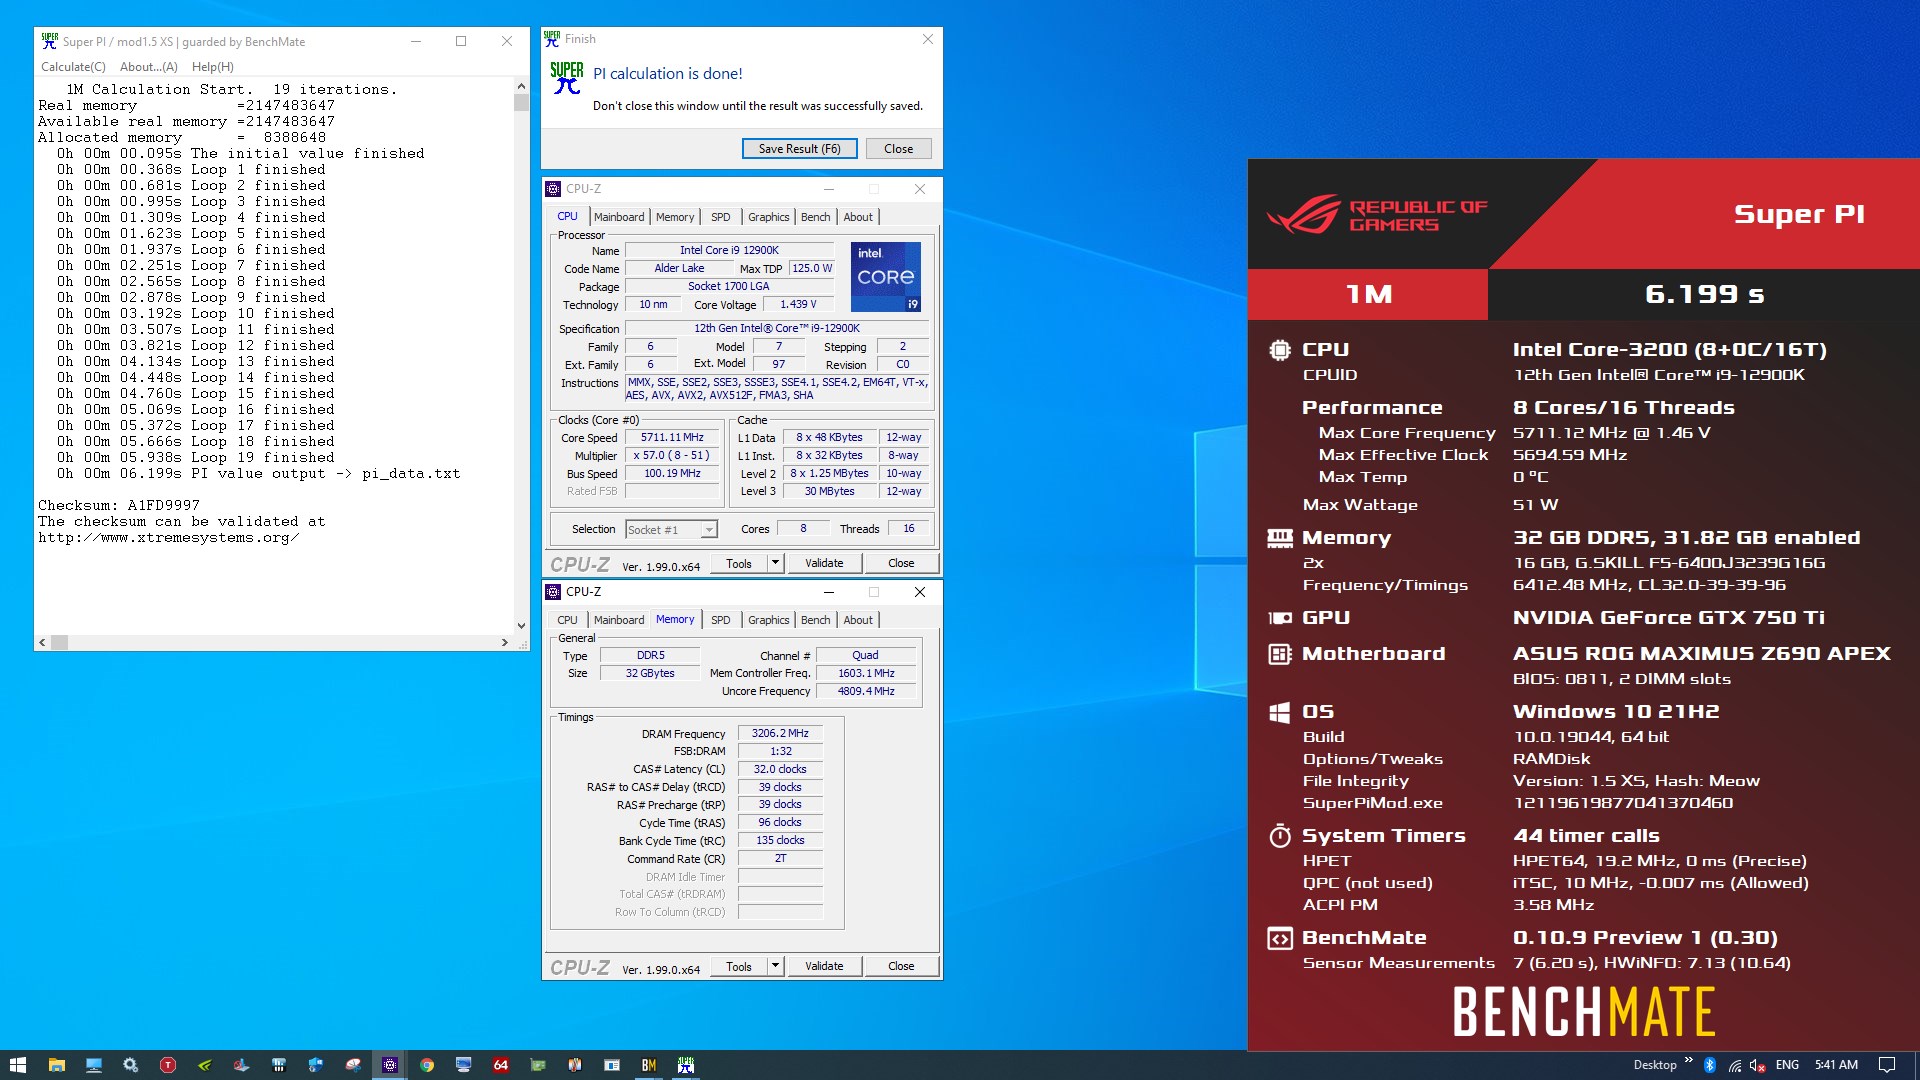
Task: Switch to CPU tab in bottom CPU-Z
Action: tap(568, 620)
